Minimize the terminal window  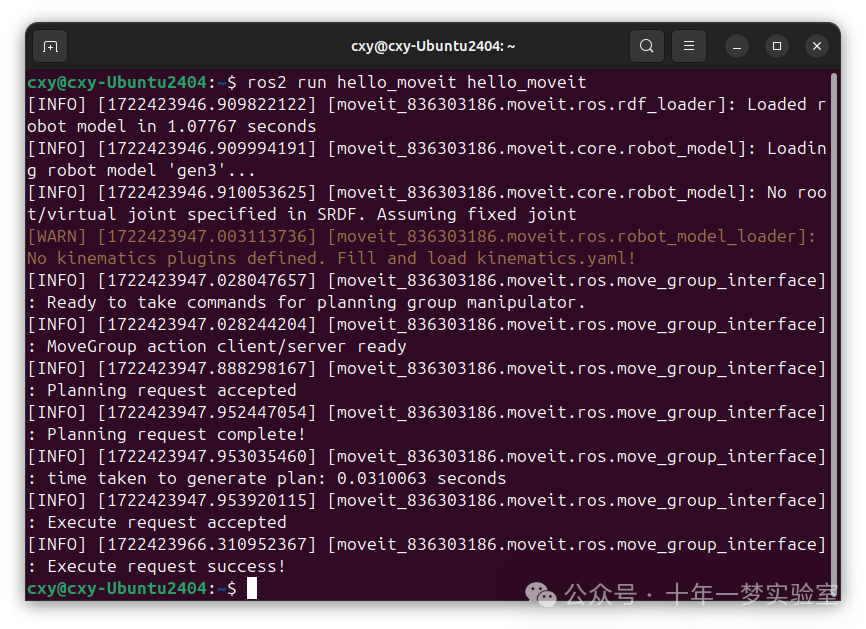tap(737, 46)
